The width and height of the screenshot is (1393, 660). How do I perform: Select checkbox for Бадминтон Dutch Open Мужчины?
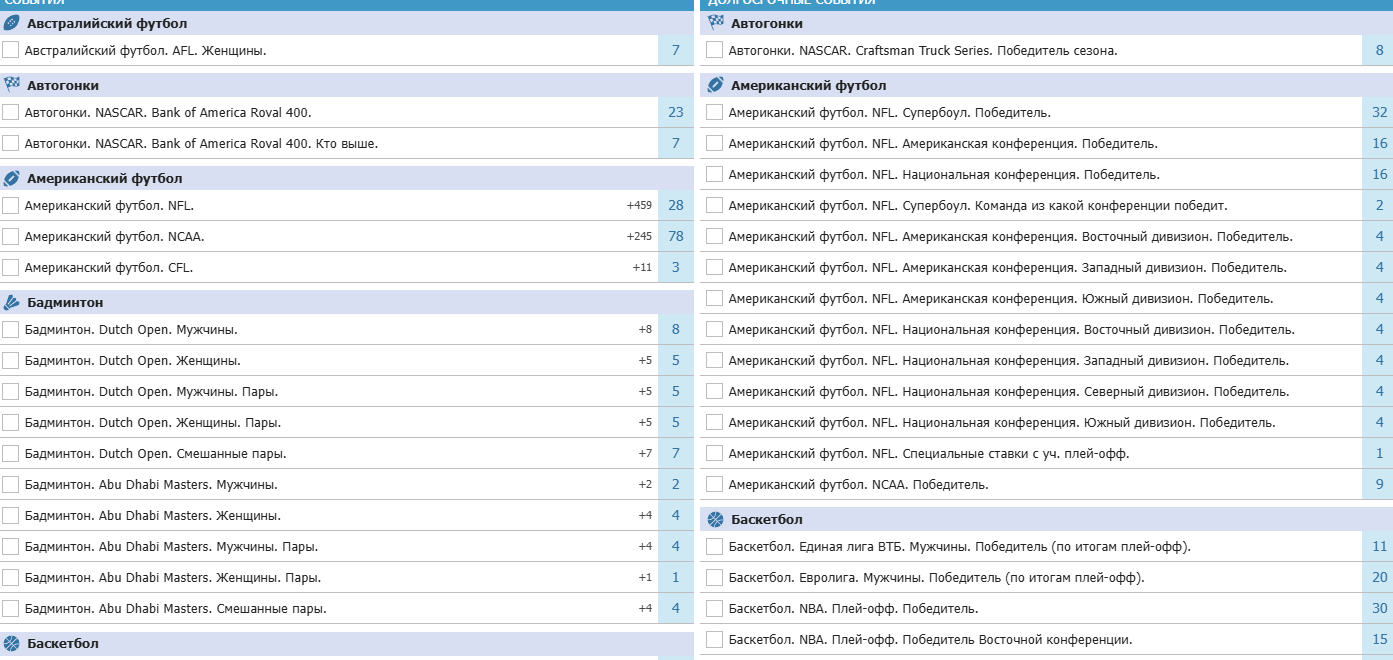[x=11, y=329]
